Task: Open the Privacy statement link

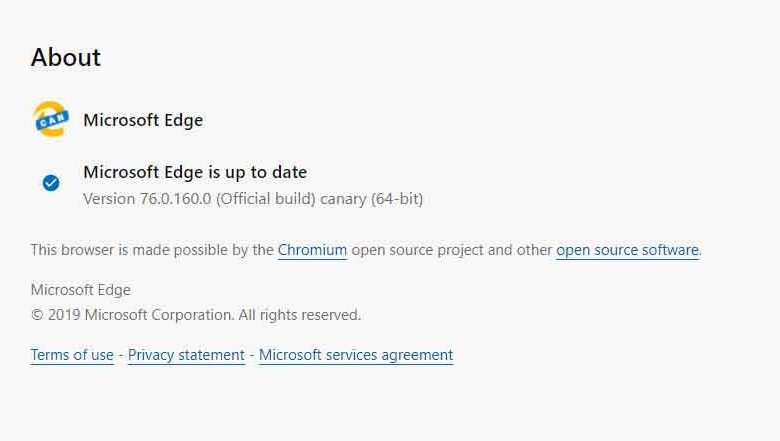Action: [x=186, y=355]
